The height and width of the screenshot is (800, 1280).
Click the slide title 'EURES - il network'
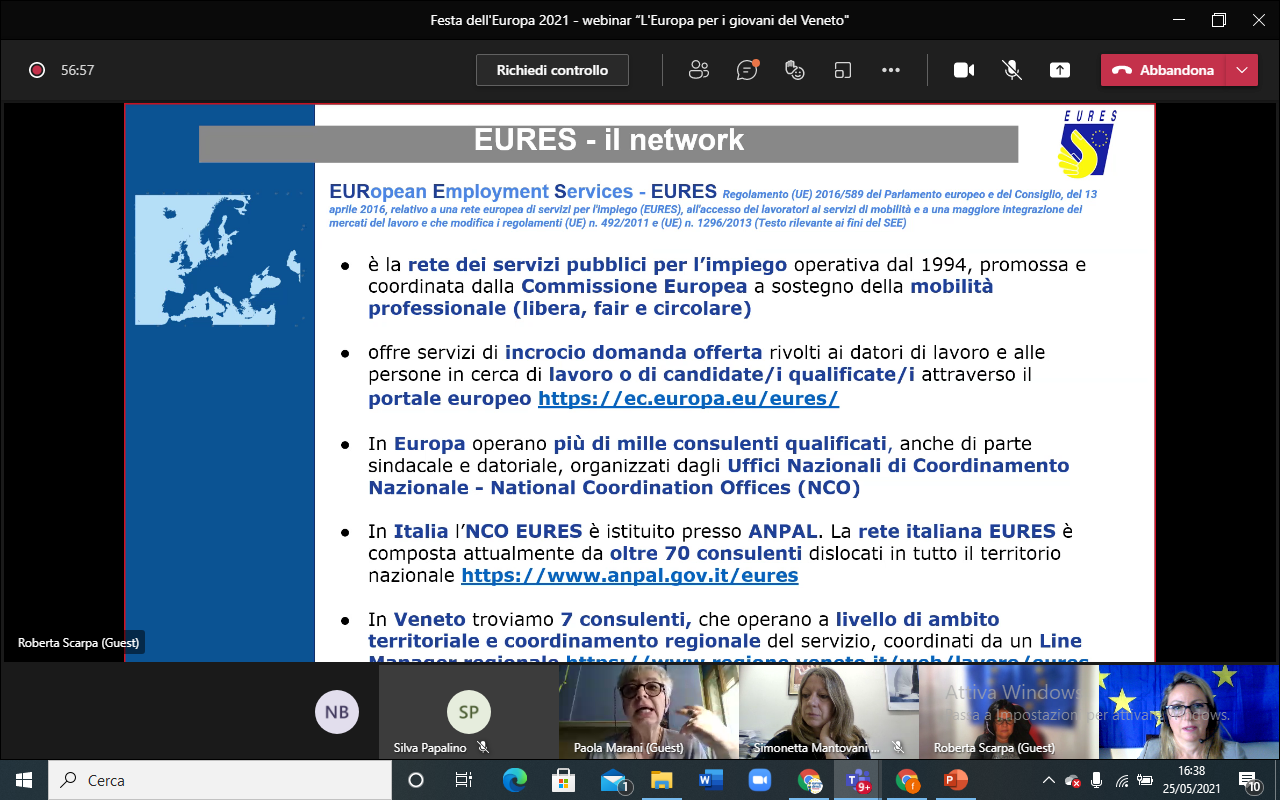[x=608, y=141]
